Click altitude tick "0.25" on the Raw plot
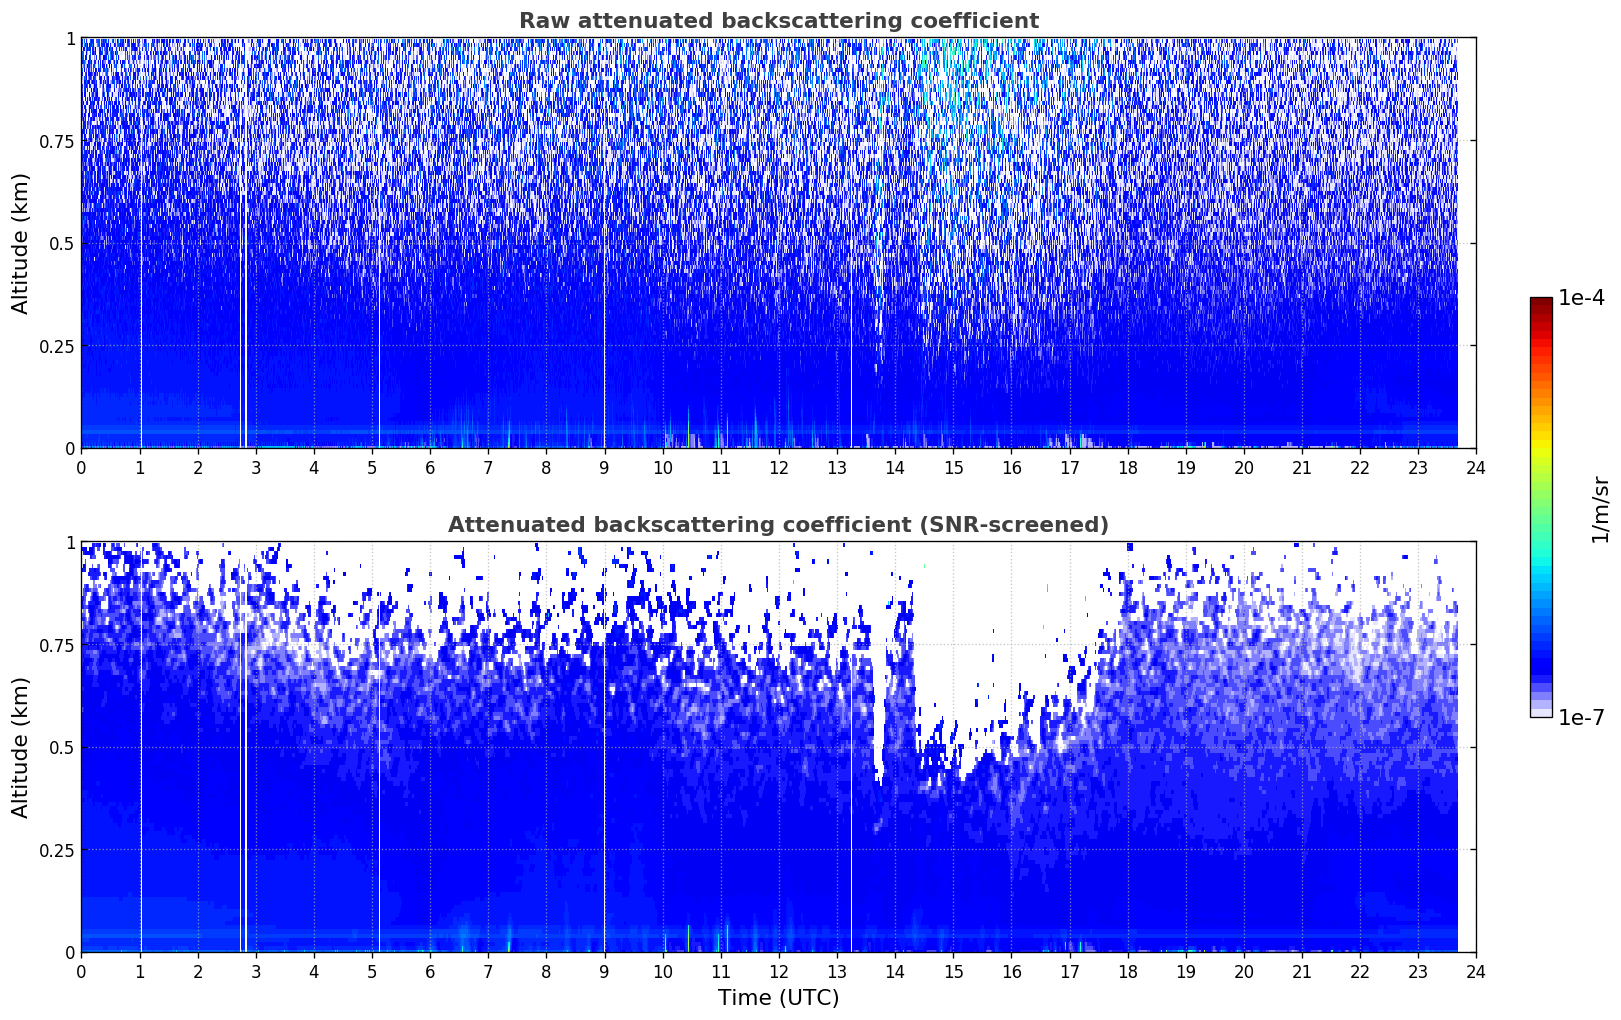Image resolution: width=1621 pixels, height=1020 pixels. point(57,346)
